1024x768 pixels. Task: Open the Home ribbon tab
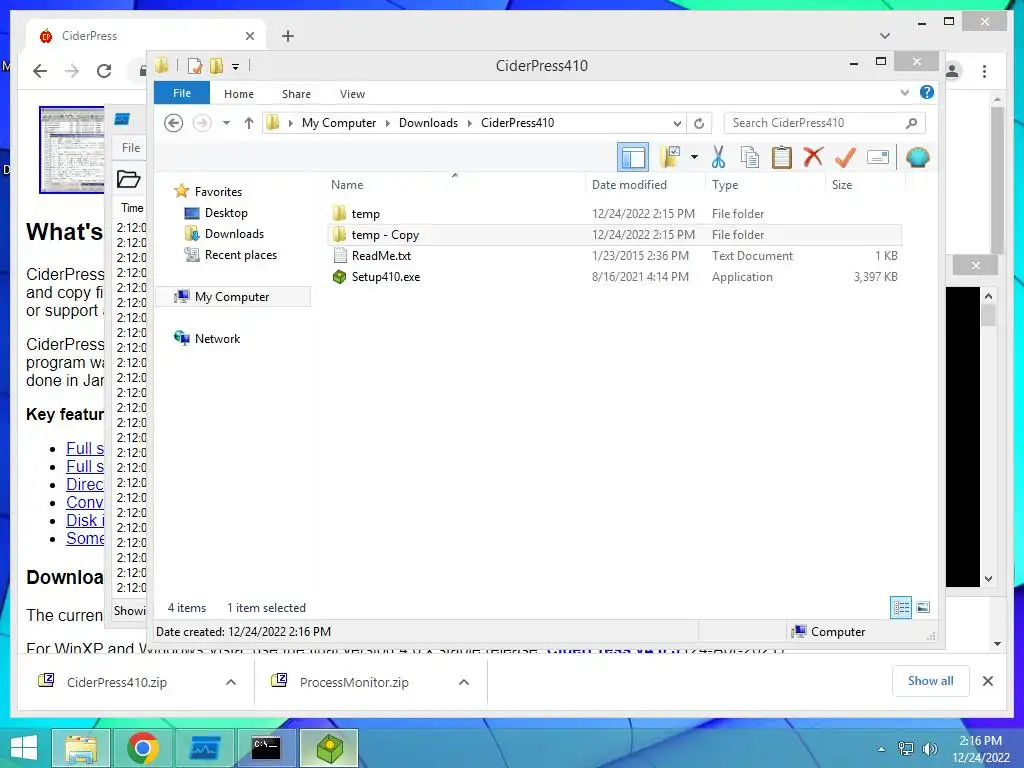tap(238, 94)
